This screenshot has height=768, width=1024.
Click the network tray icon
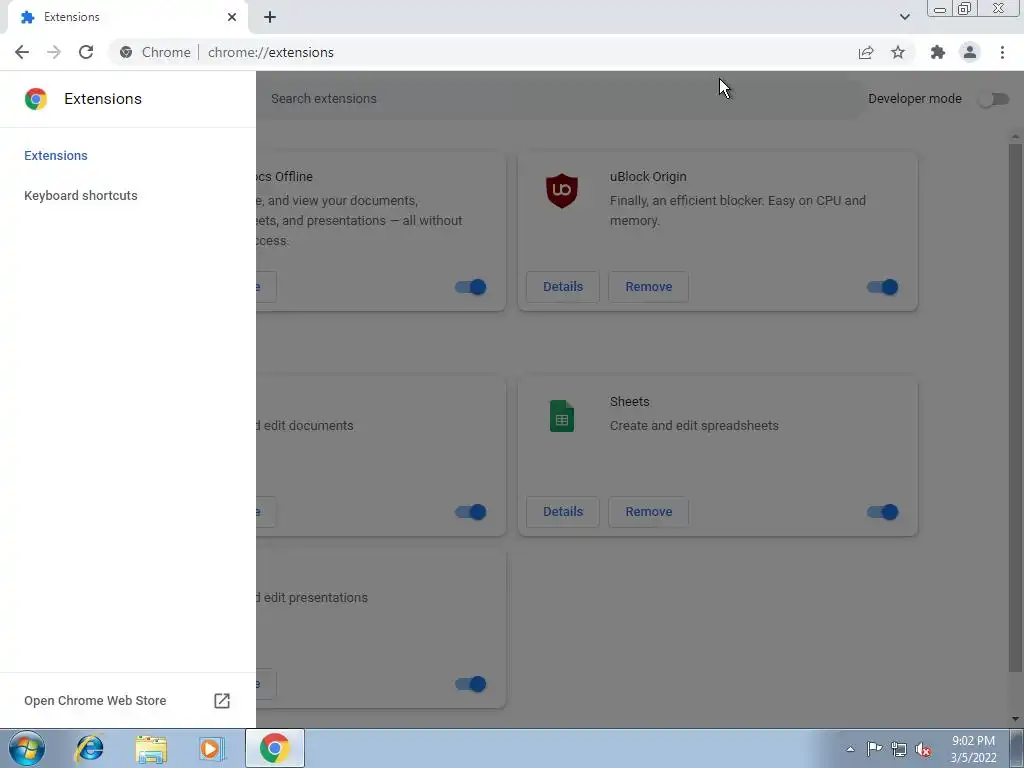(899, 750)
